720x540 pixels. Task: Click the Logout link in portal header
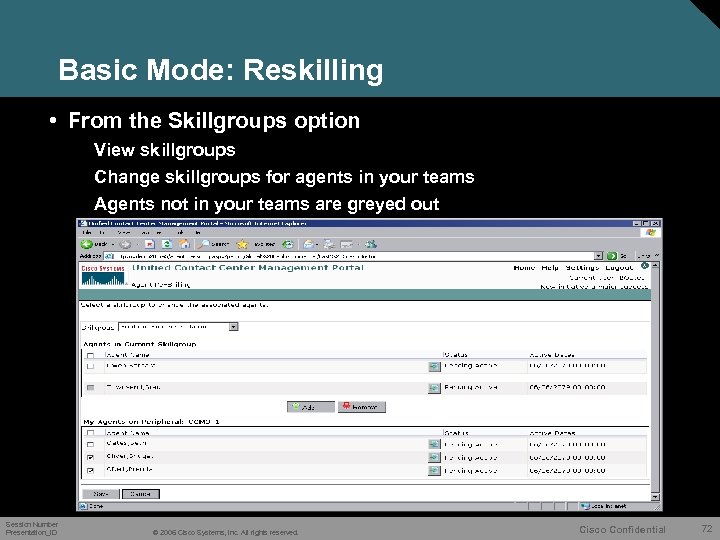click(619, 268)
